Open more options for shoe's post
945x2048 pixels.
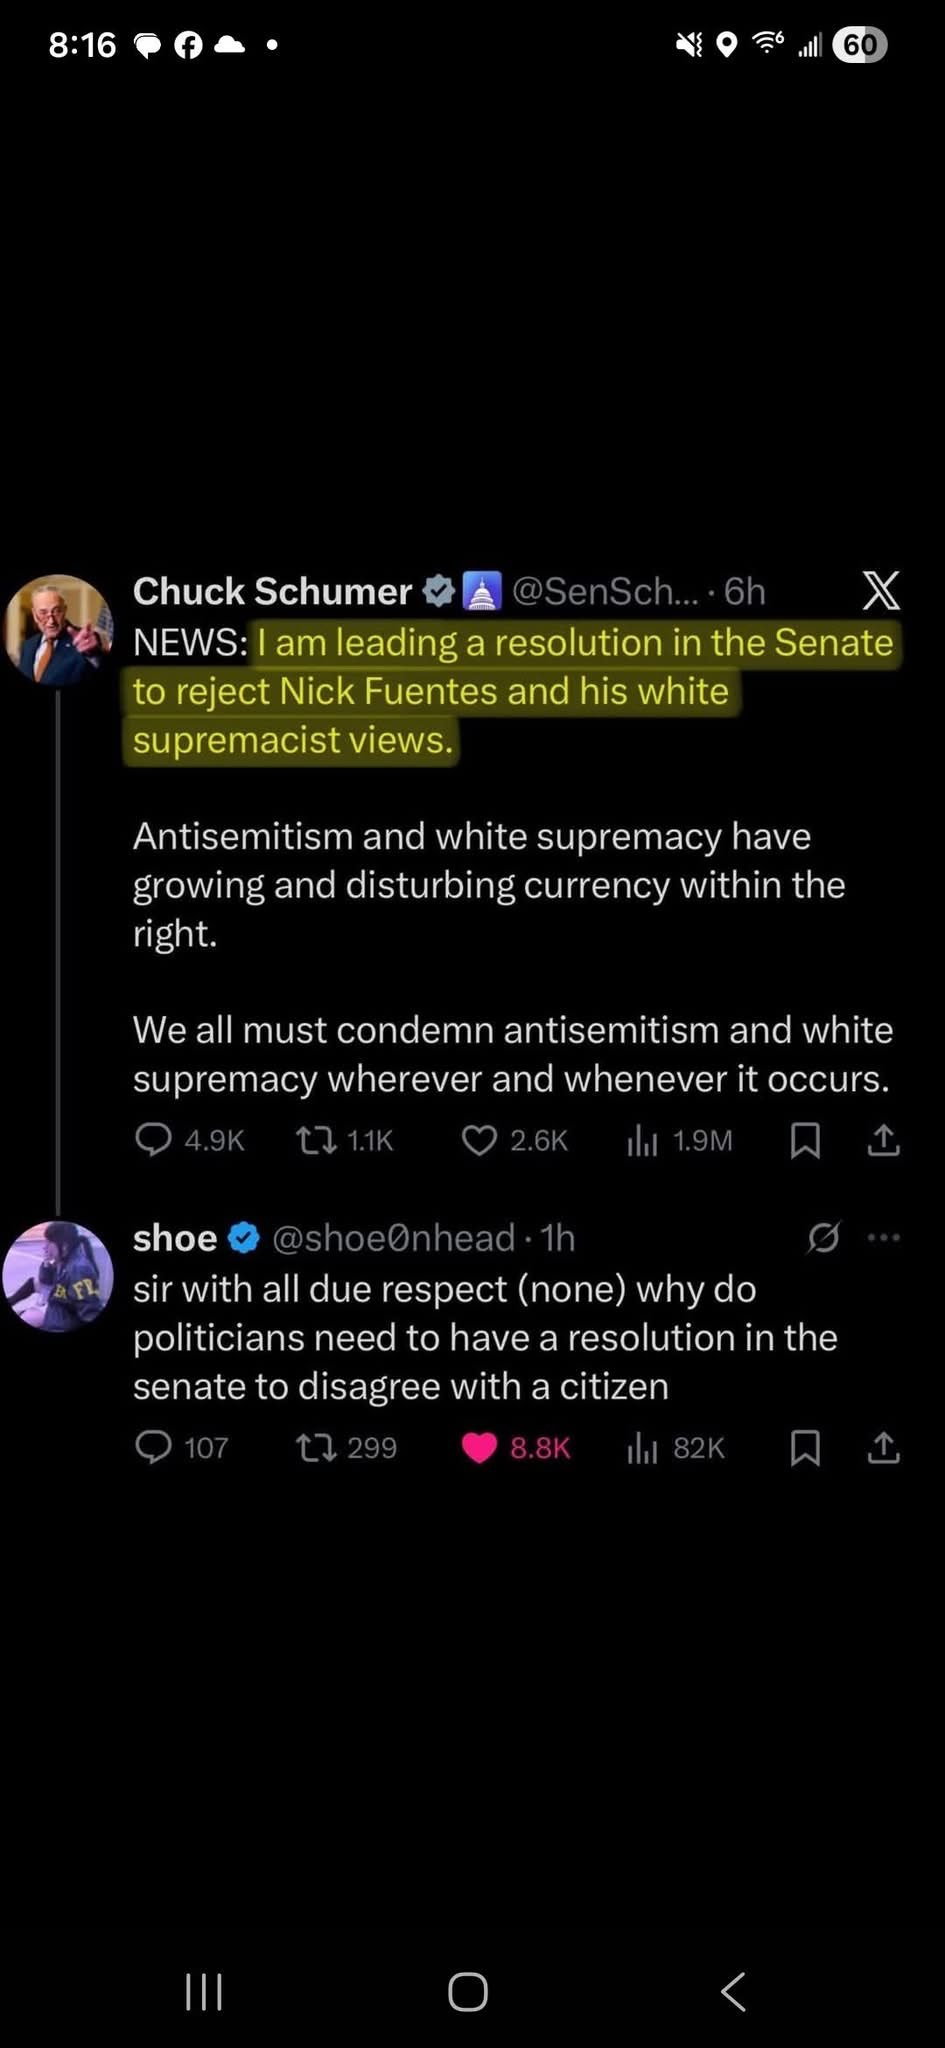tap(884, 1238)
